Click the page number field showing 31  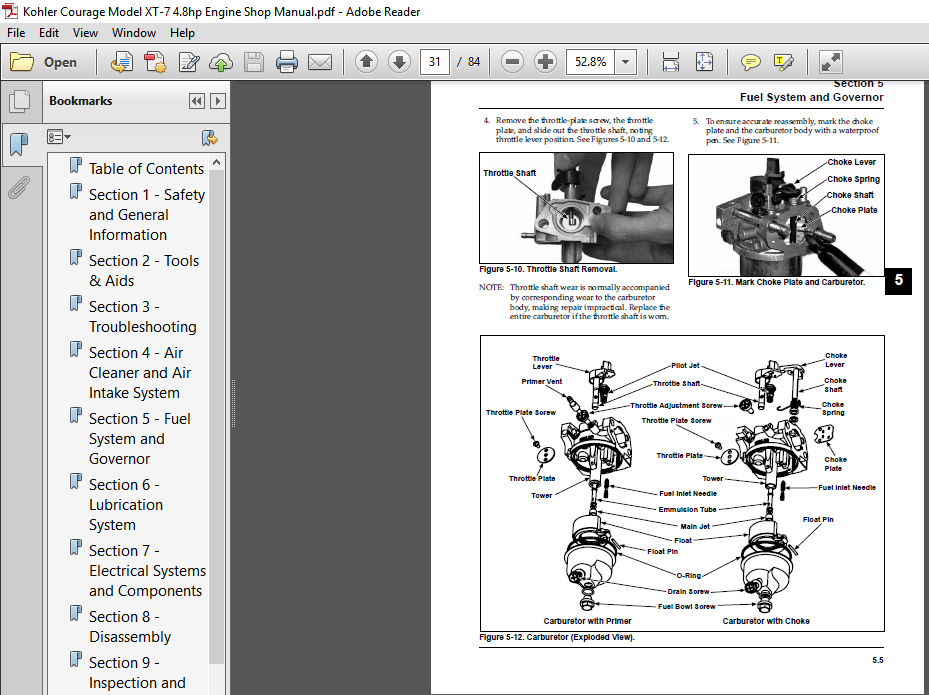435,62
